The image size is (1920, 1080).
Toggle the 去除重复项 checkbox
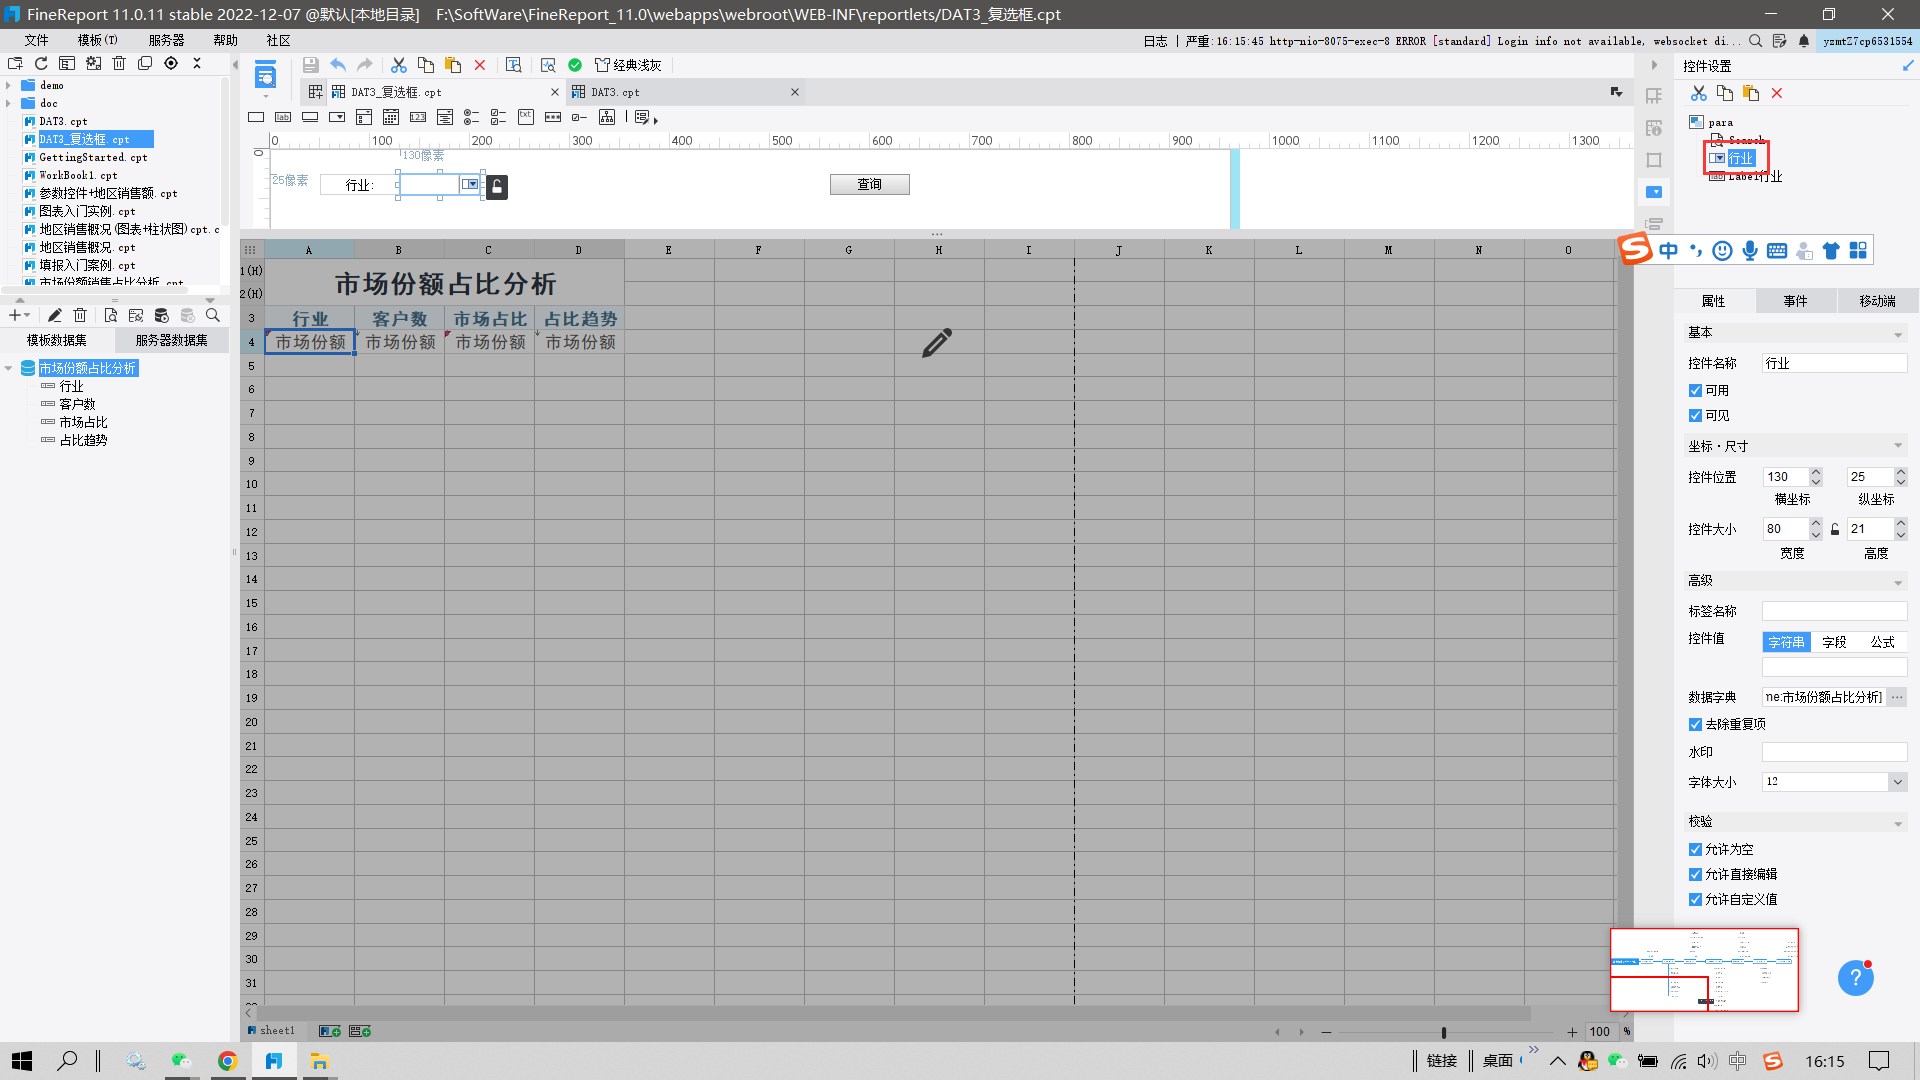pos(1695,724)
